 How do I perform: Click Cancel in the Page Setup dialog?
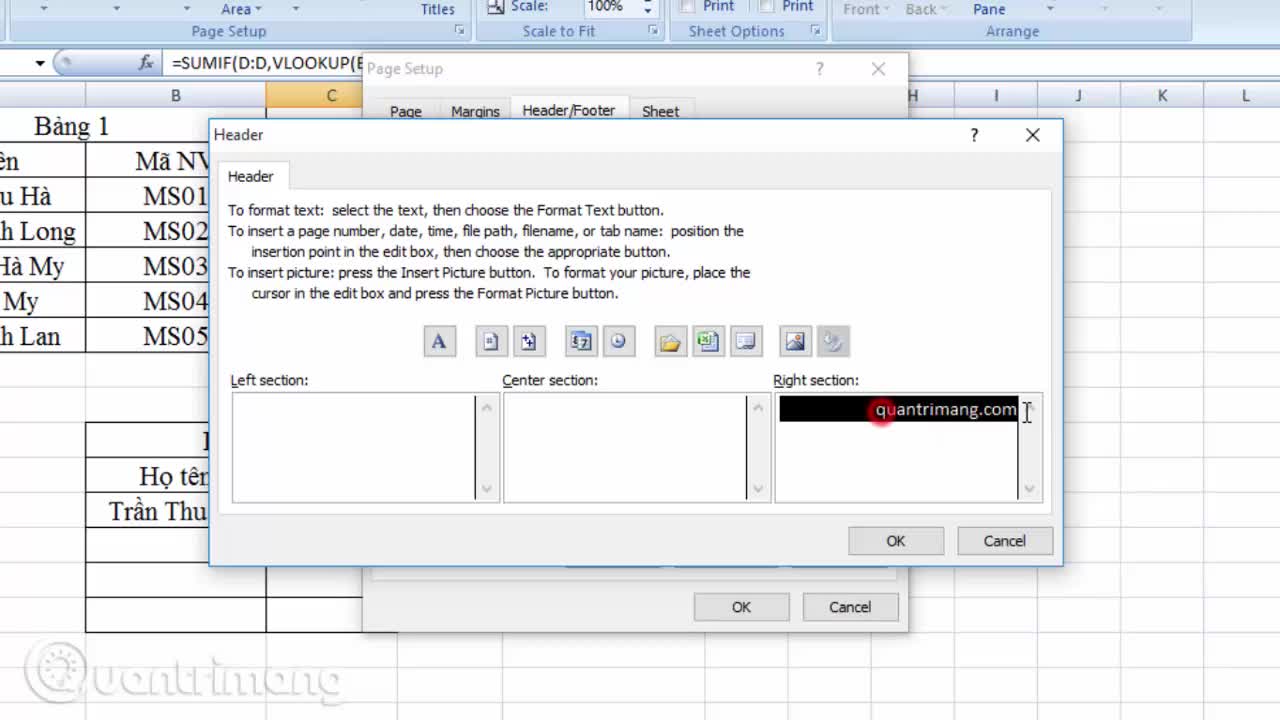coord(850,607)
